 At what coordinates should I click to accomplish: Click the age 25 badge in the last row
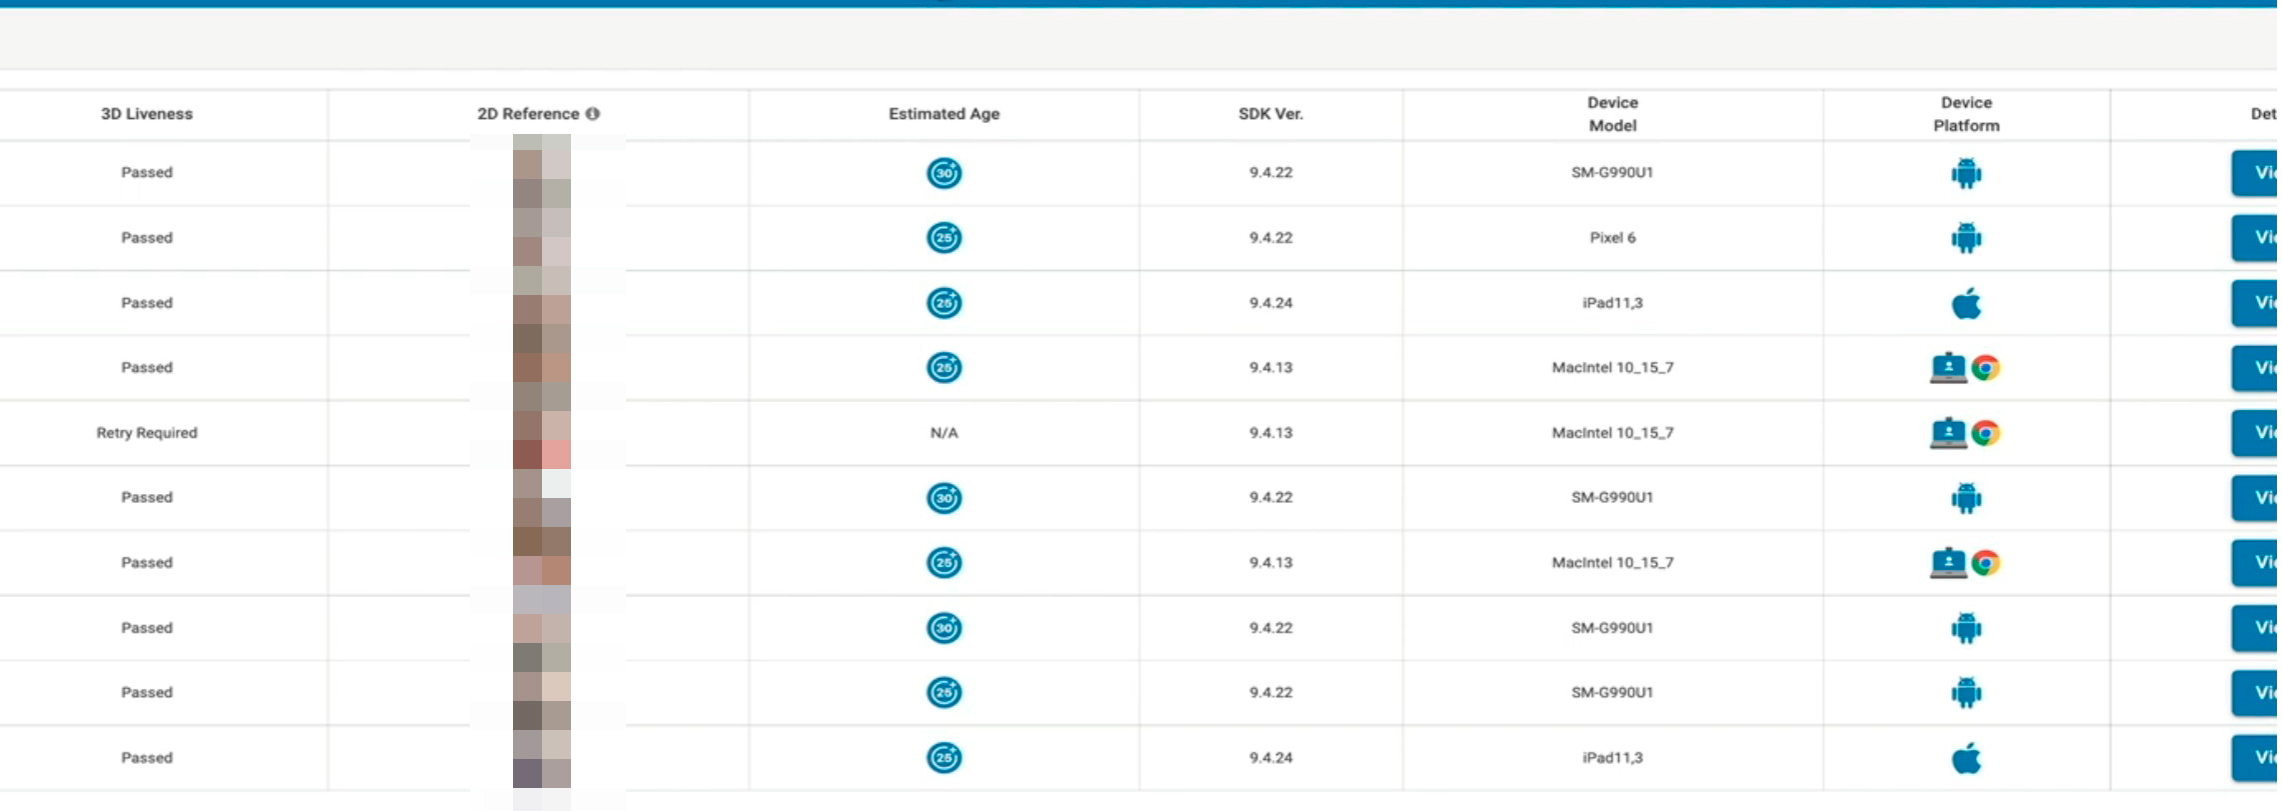(944, 758)
